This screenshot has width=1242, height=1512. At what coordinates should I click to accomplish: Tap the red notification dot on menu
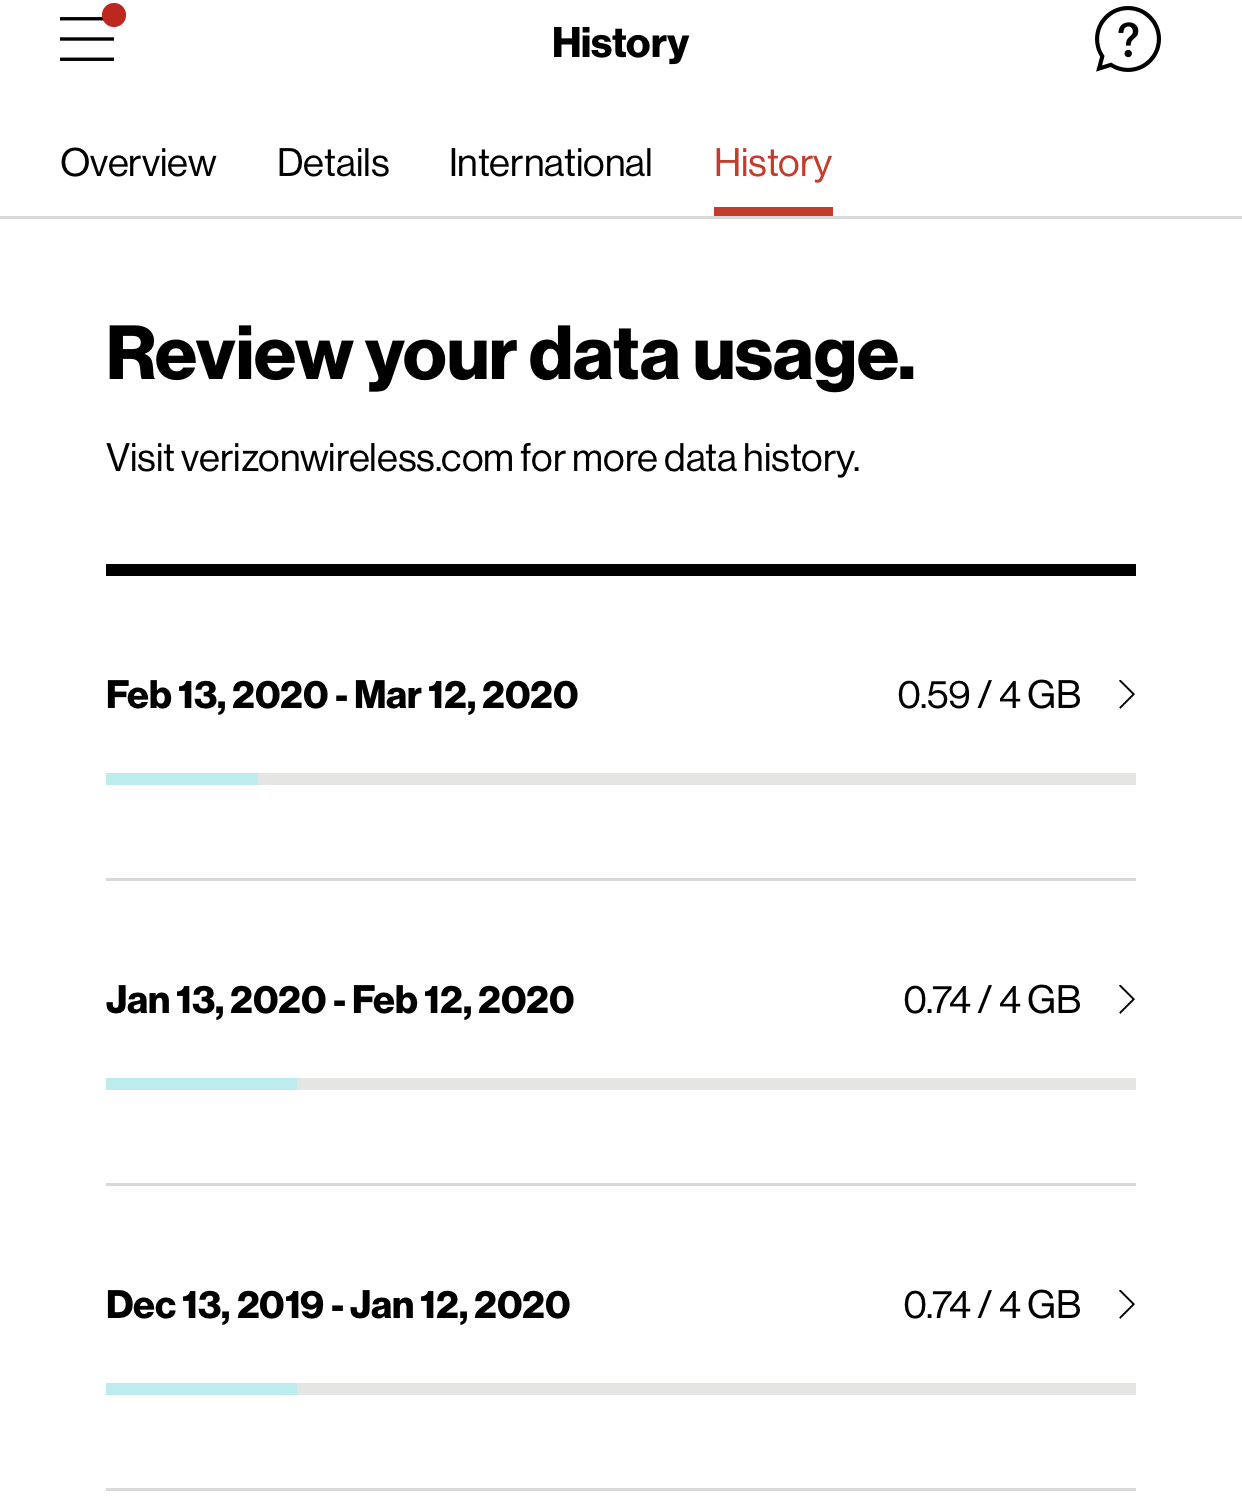tap(114, 15)
